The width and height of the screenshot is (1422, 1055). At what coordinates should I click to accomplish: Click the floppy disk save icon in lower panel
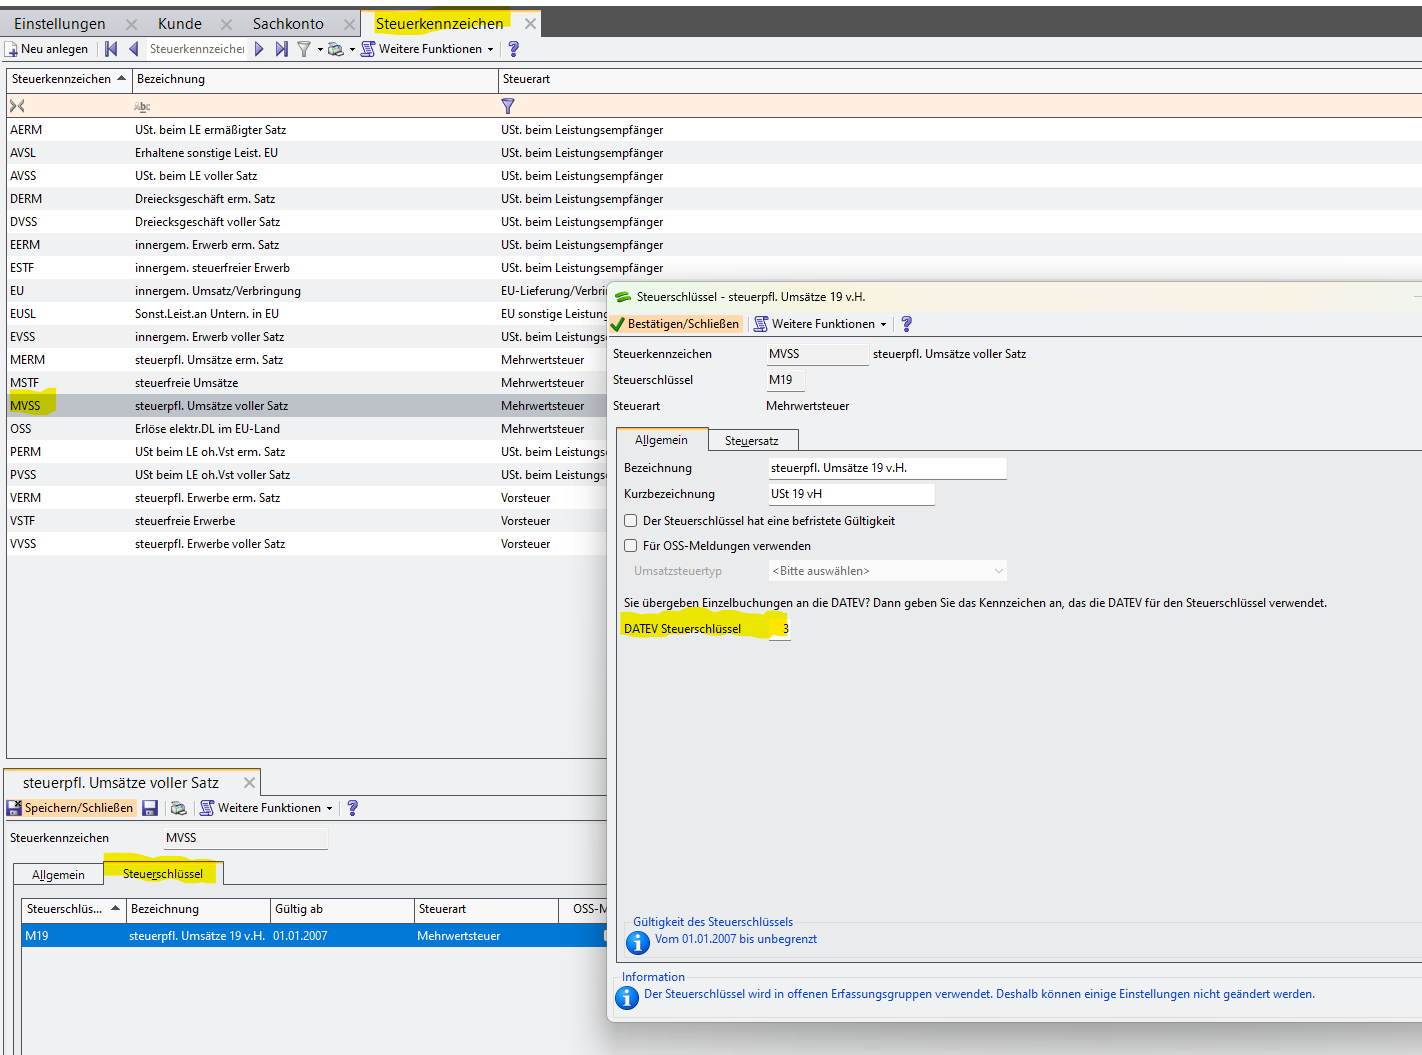150,808
